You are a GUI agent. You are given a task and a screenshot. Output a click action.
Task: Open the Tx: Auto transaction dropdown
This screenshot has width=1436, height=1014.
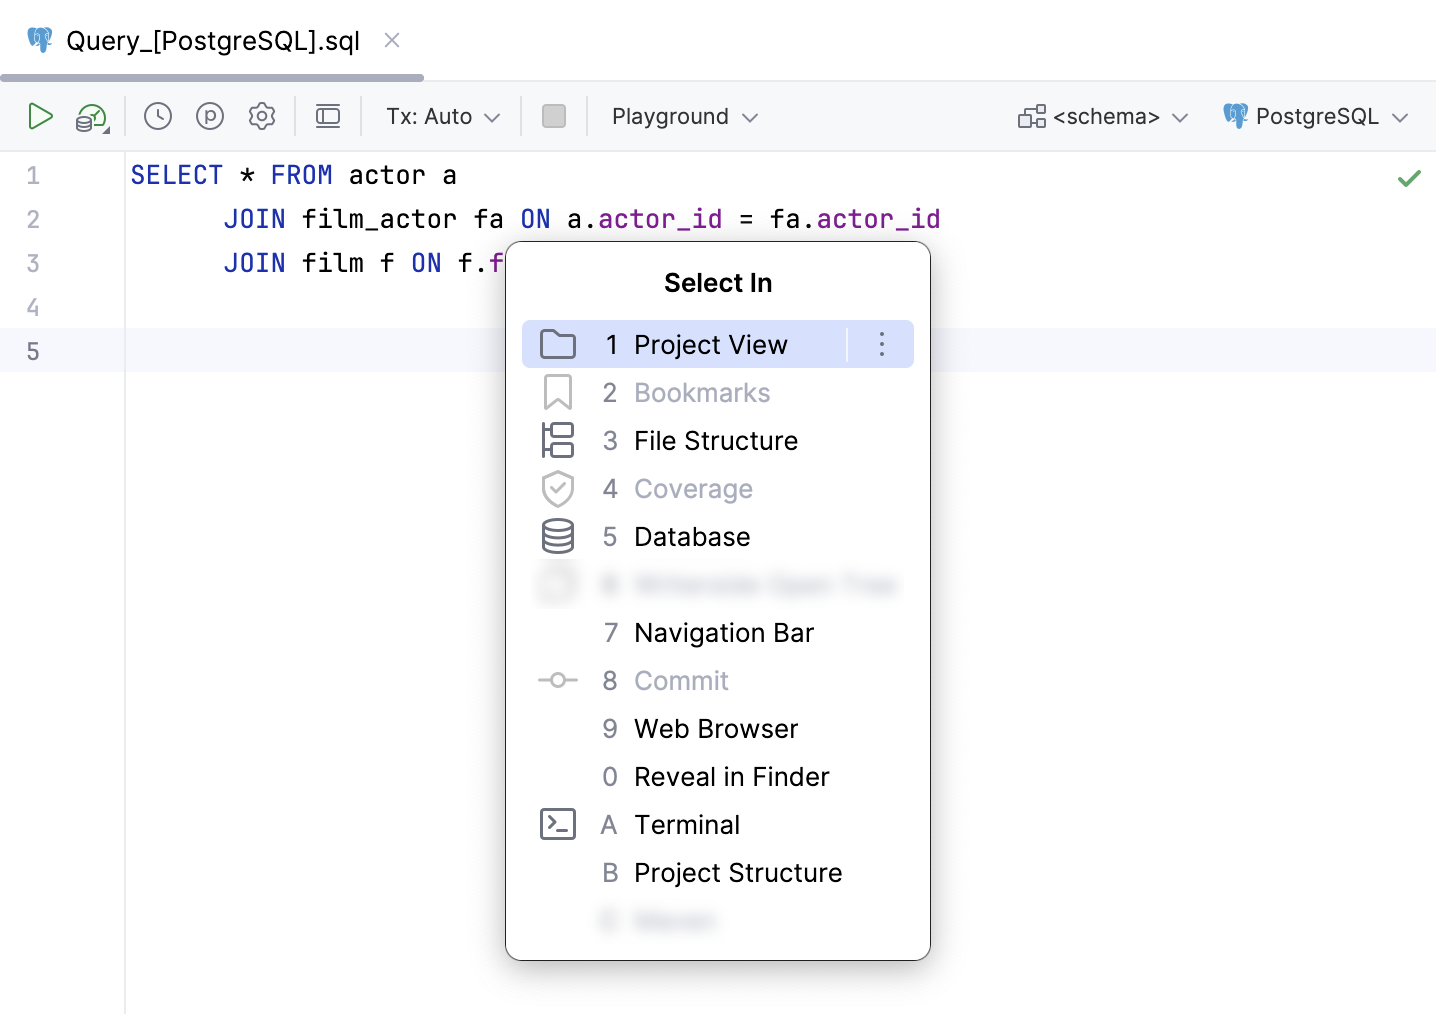440,116
